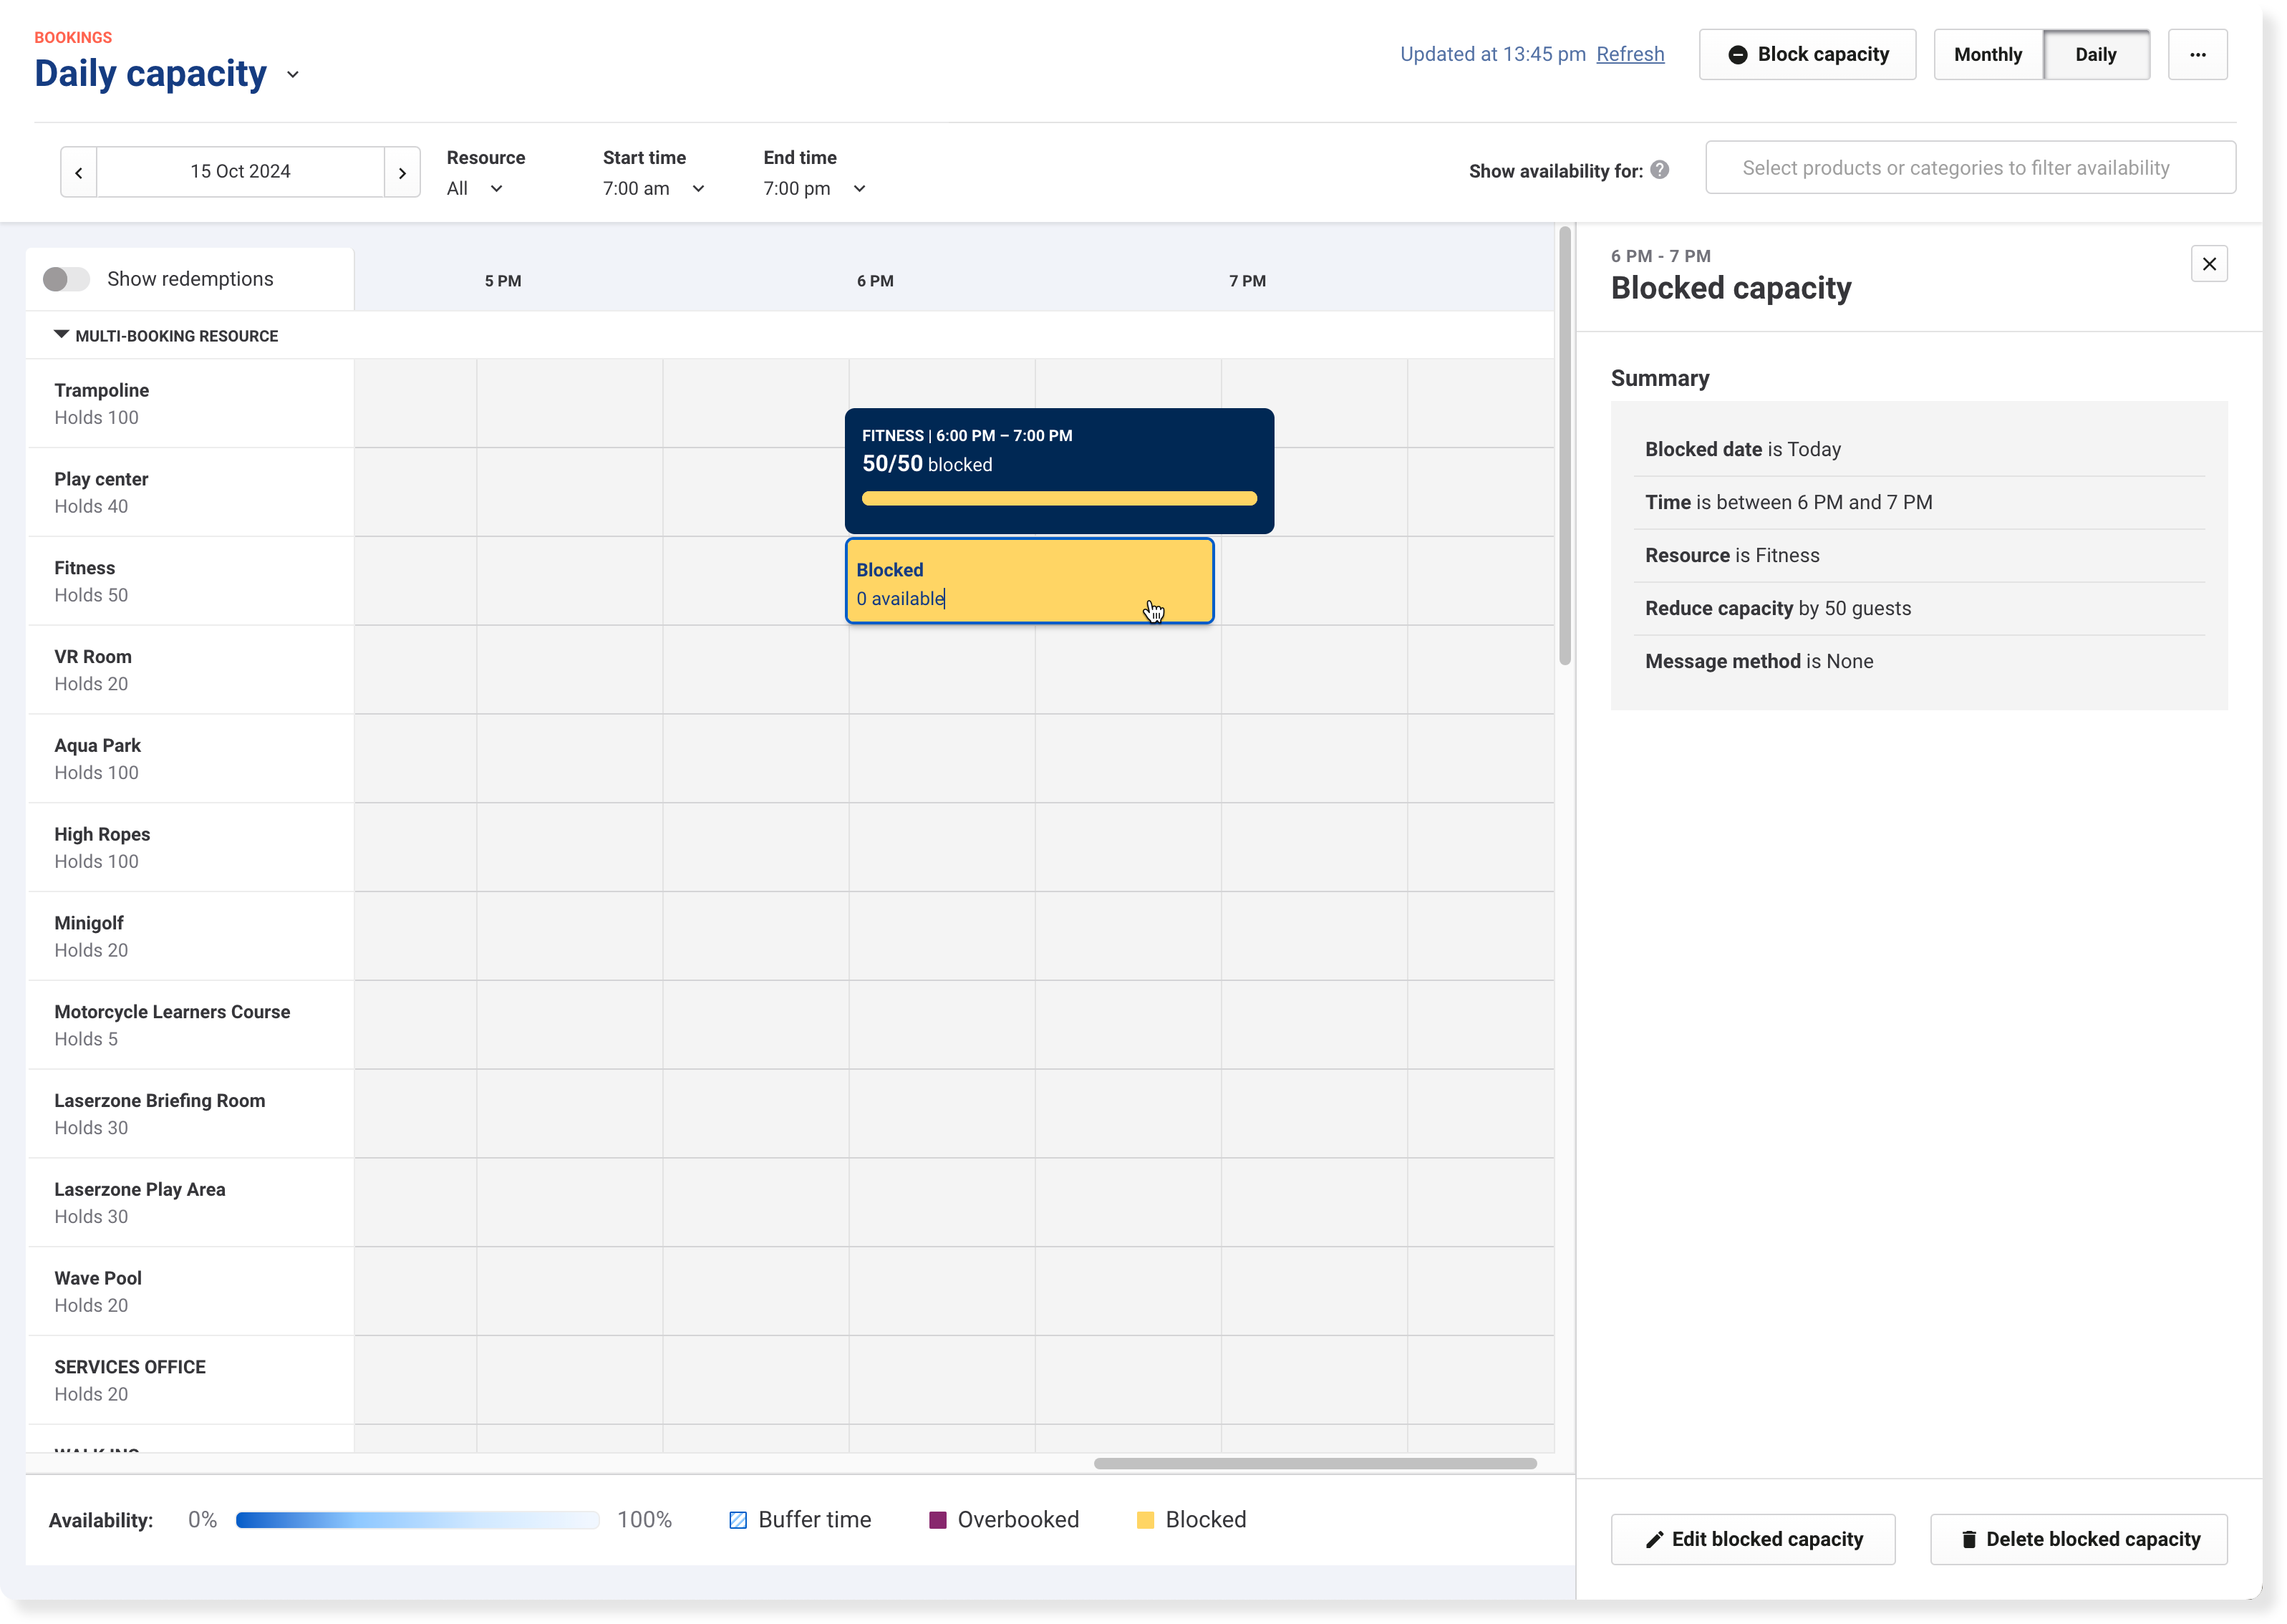Screen dimensions: 2287x1624
Task: Select the Fitness resource row label
Action: point(190,582)
